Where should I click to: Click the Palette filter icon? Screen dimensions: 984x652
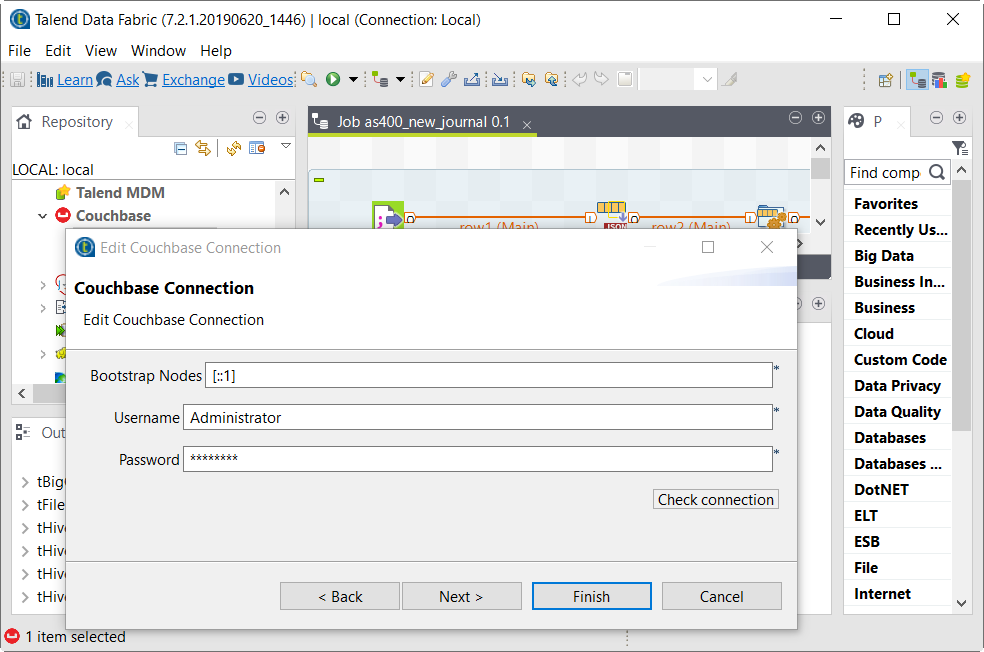(x=959, y=148)
